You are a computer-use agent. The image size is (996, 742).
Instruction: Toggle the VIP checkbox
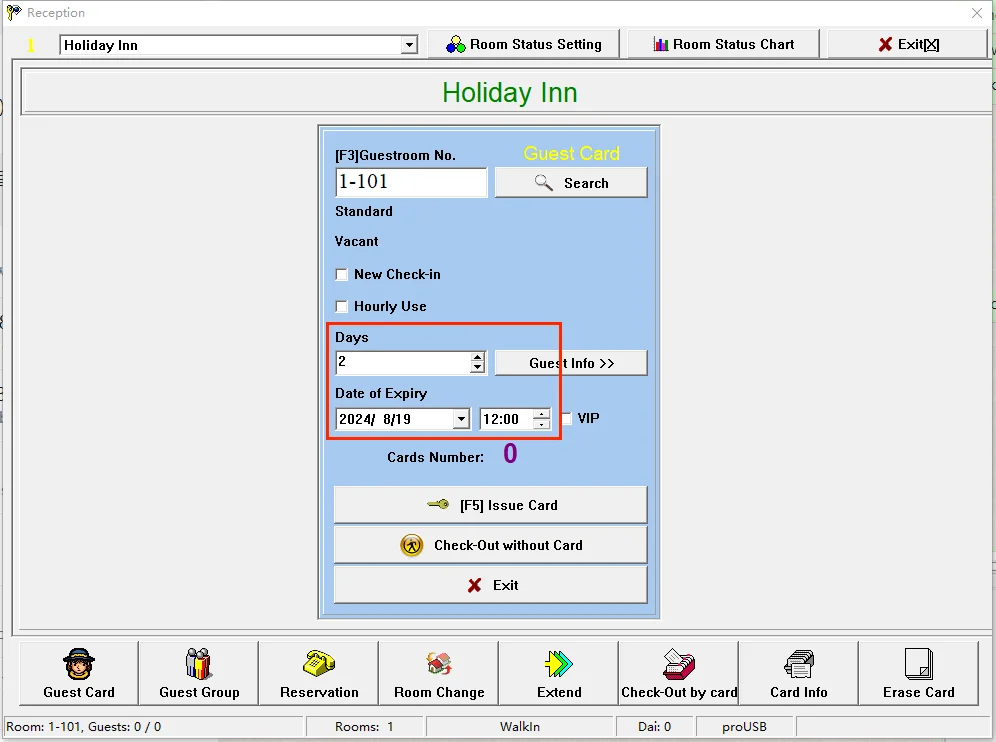(x=567, y=419)
